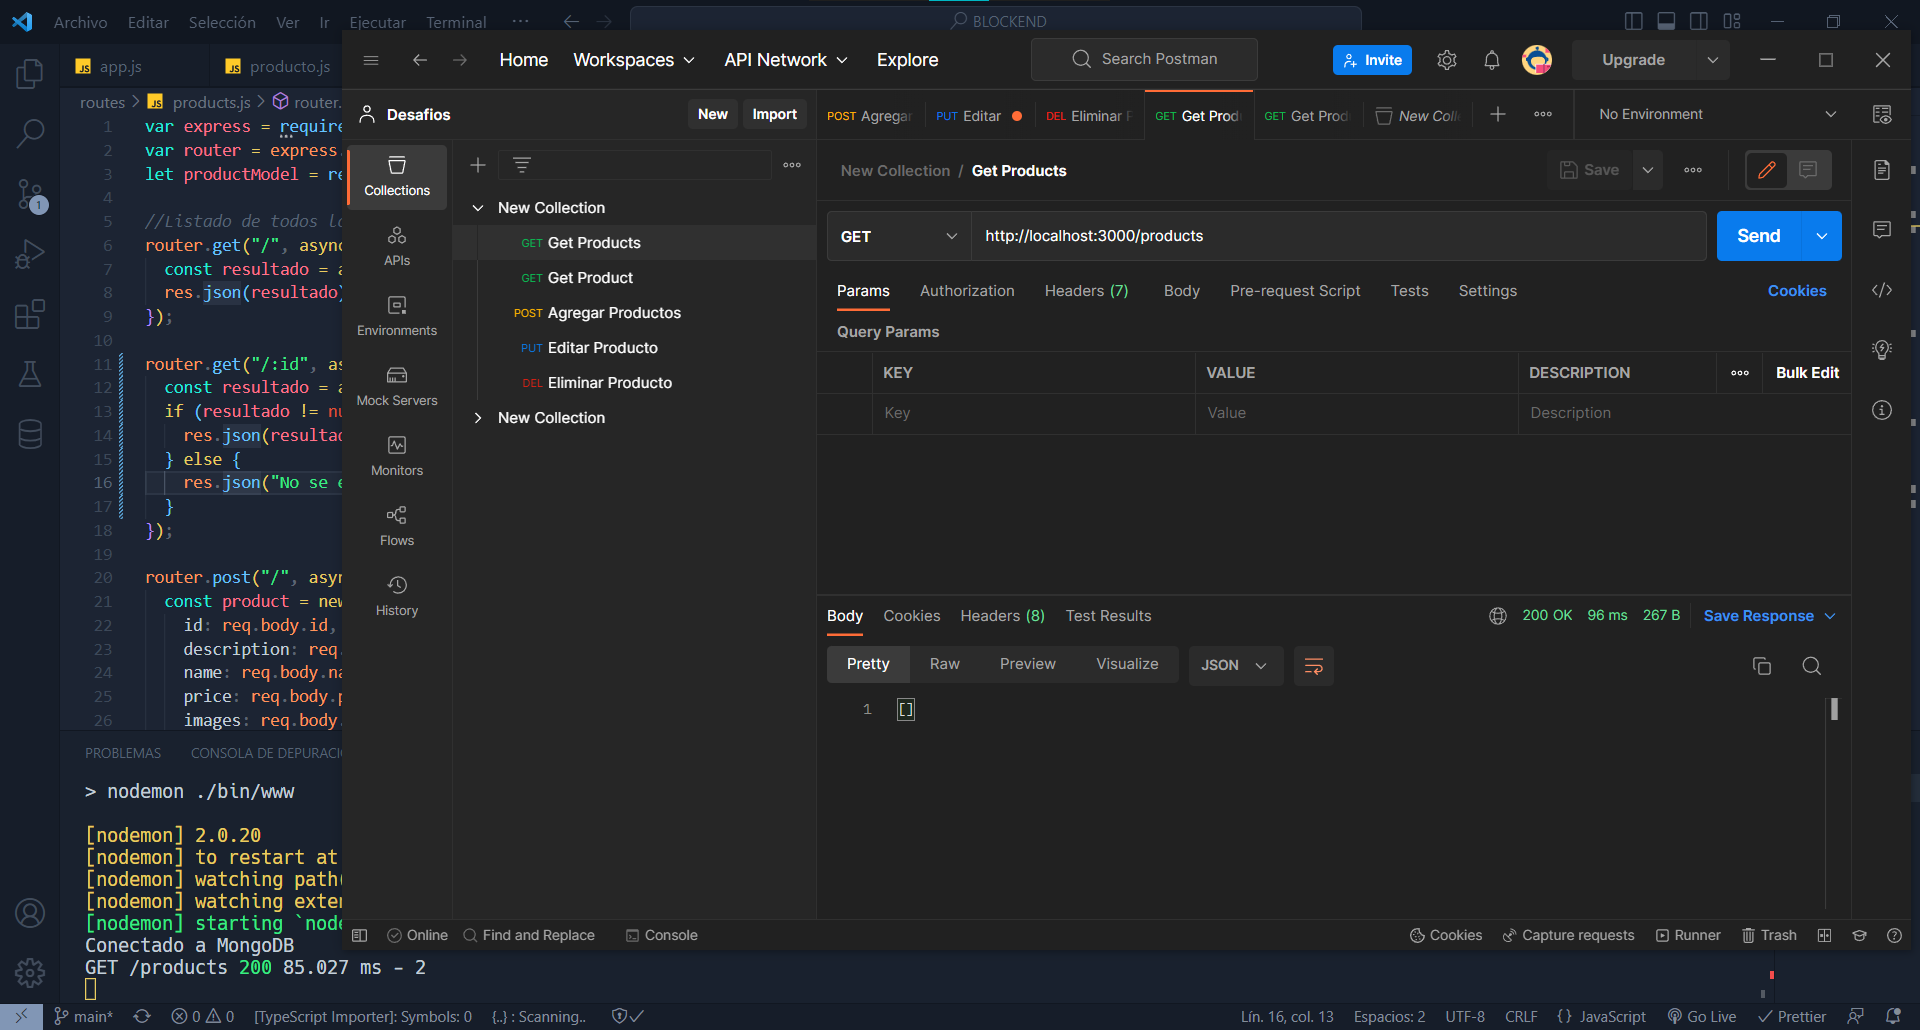Click Go Live in VS Code status bar

1702,1016
